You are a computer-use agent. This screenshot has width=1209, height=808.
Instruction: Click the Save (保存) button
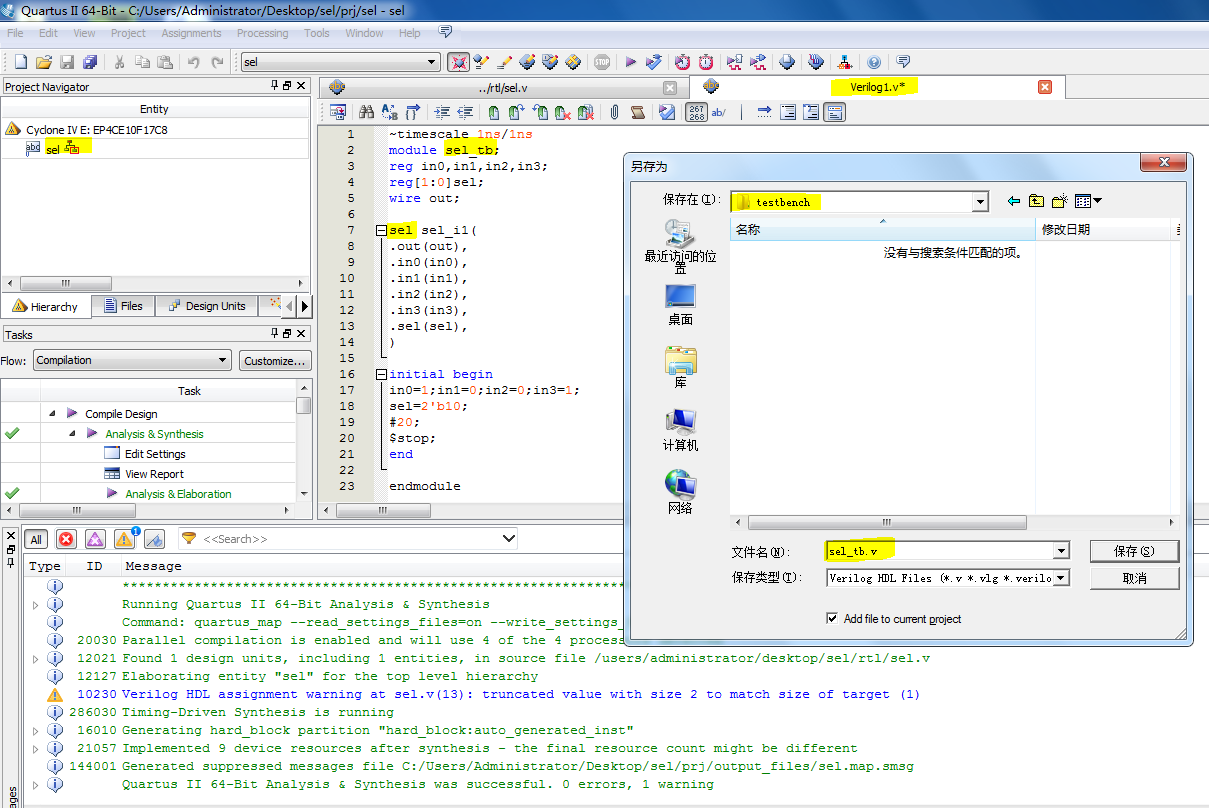1134,551
